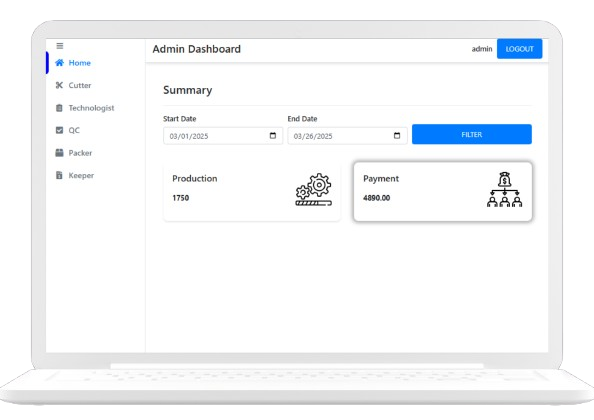Click the QC checkmark icon

coord(59,130)
